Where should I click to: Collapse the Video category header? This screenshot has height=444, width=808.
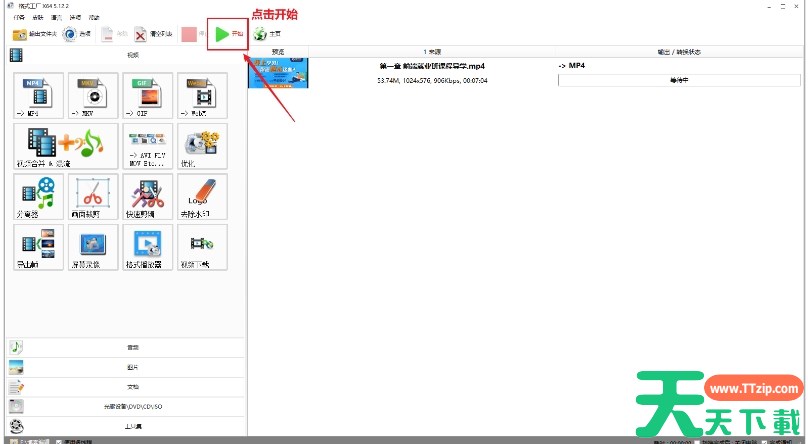tap(126, 55)
